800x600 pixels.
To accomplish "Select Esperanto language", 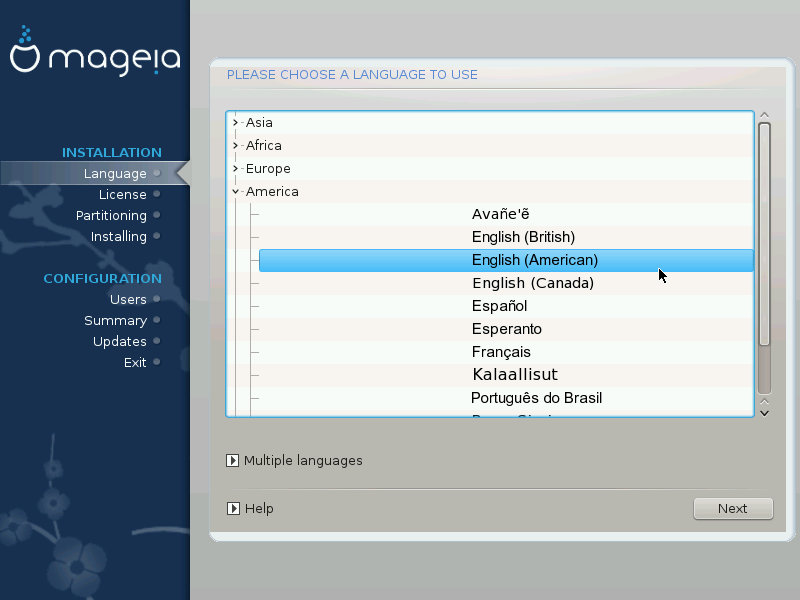I will click(507, 329).
